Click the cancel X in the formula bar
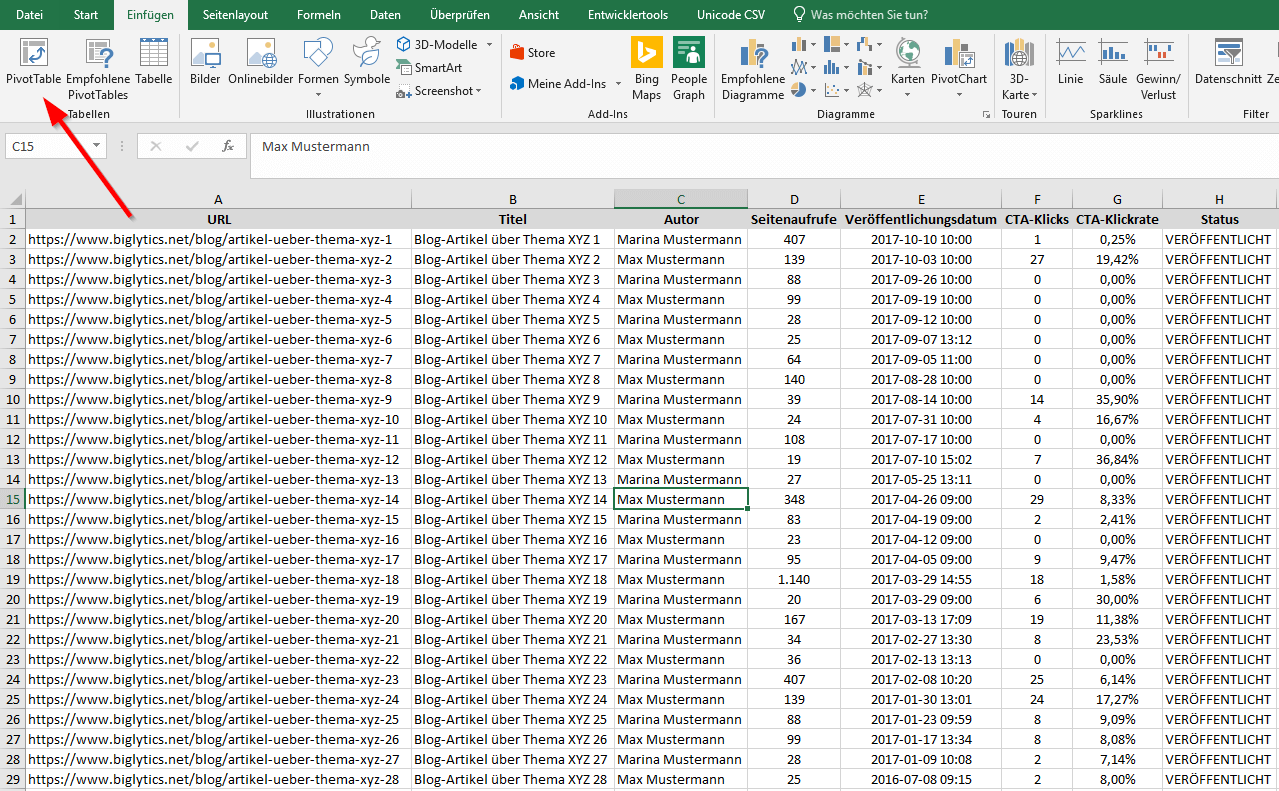Screen dimensions: 1279x791 [x=155, y=146]
